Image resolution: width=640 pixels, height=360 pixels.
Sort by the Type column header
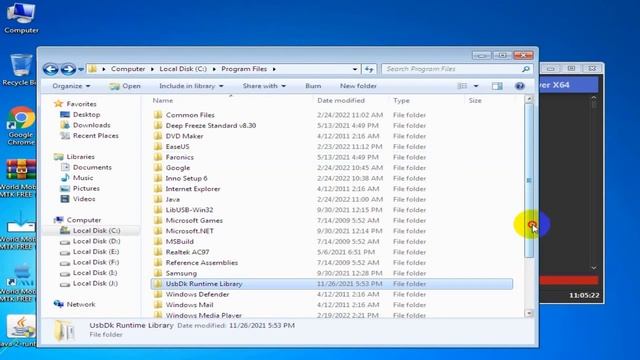point(401,100)
